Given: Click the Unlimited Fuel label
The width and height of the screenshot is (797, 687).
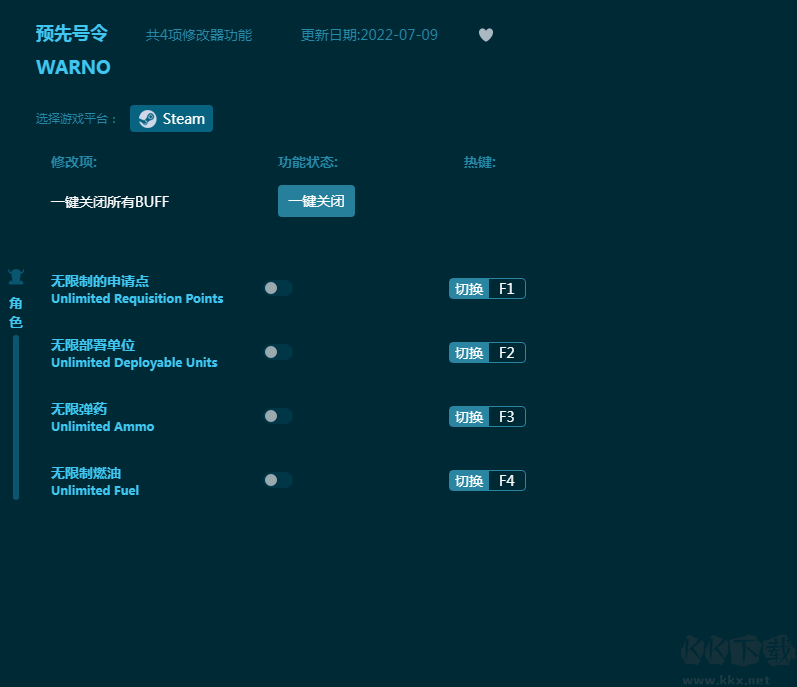Looking at the screenshot, I should click(95, 491).
